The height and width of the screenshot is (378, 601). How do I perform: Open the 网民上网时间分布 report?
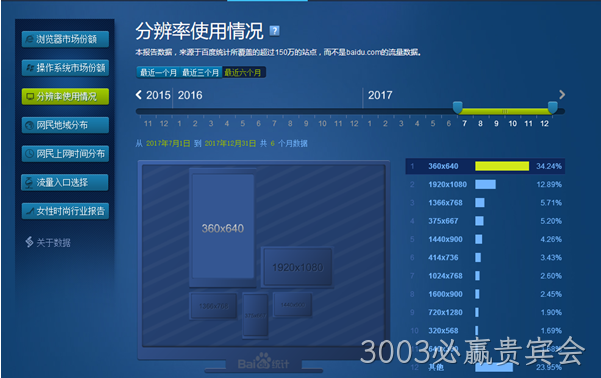tap(65, 154)
